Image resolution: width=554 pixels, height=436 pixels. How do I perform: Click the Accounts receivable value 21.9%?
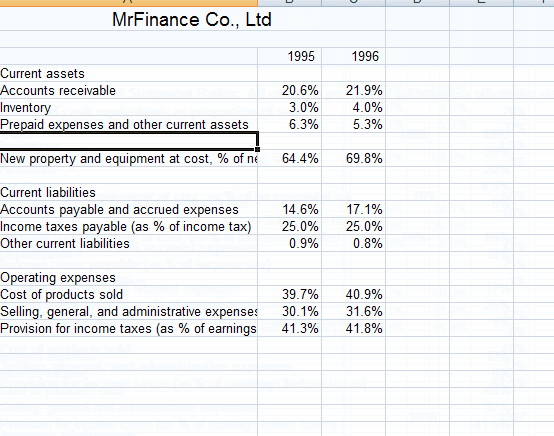click(354, 90)
